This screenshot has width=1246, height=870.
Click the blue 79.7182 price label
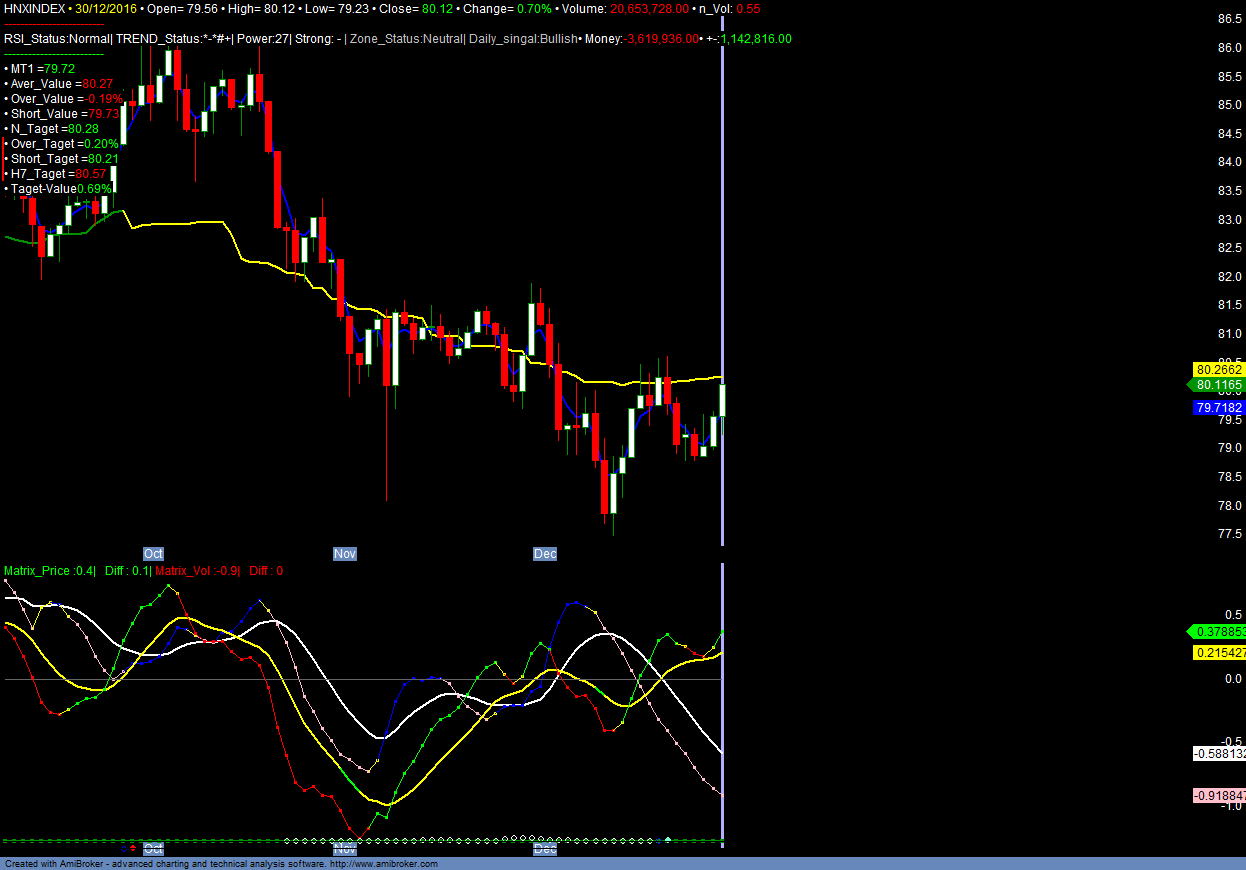(x=1218, y=408)
